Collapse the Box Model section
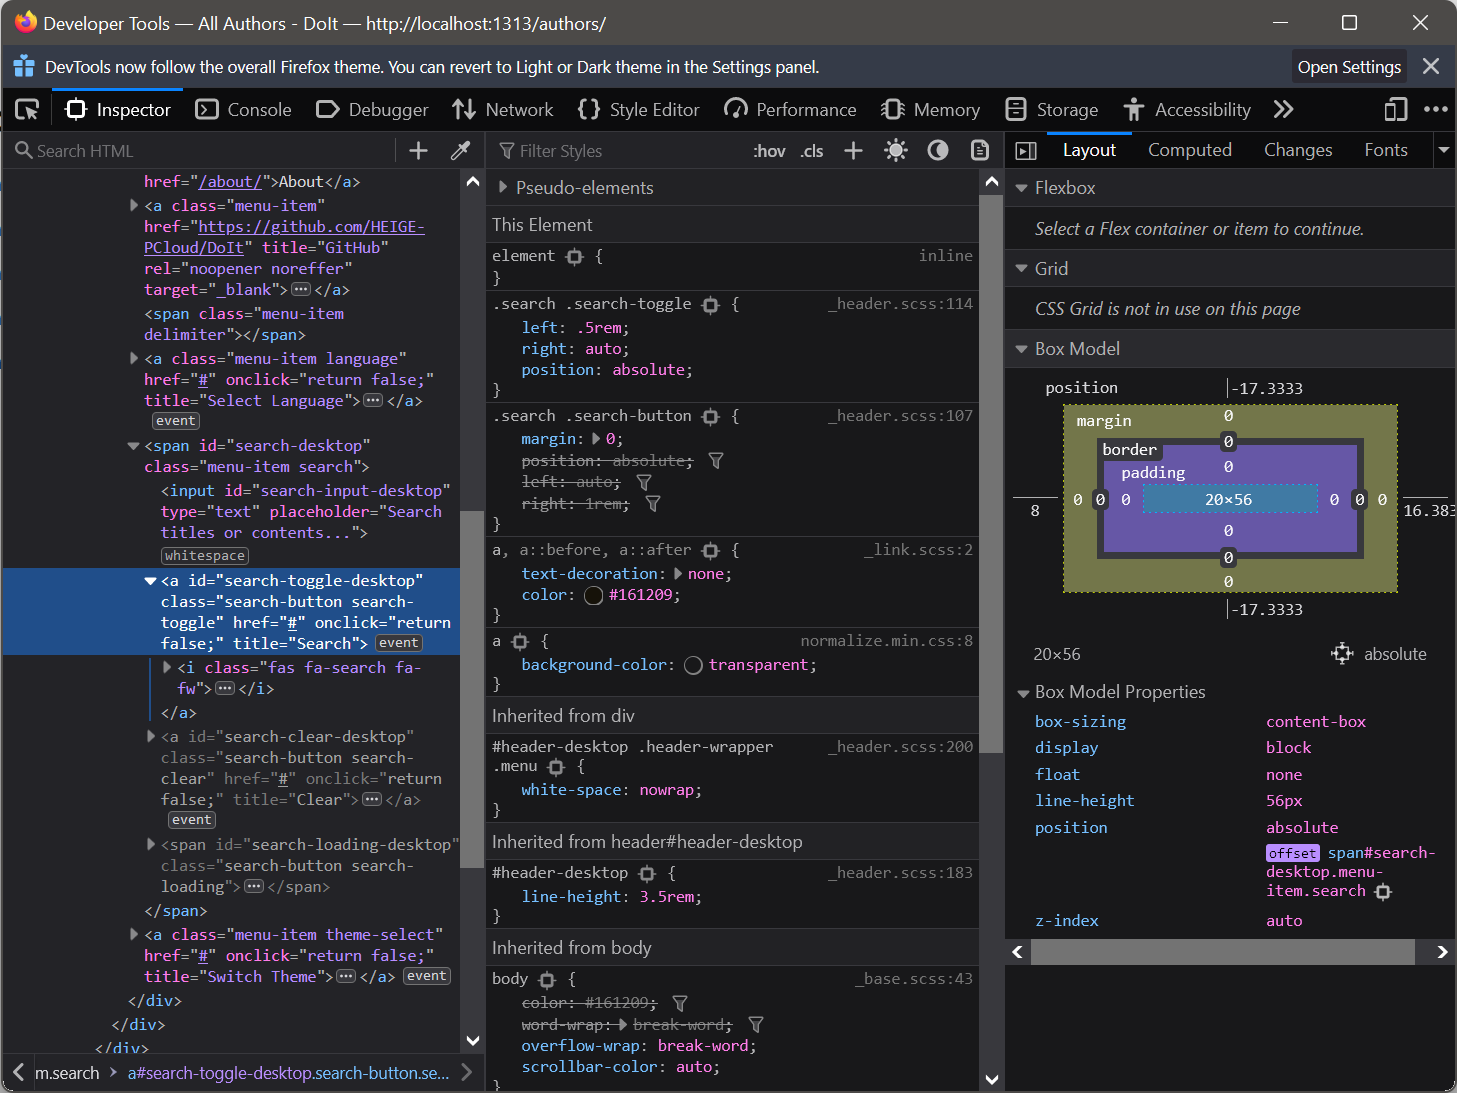This screenshot has height=1093, width=1457. (x=1021, y=349)
